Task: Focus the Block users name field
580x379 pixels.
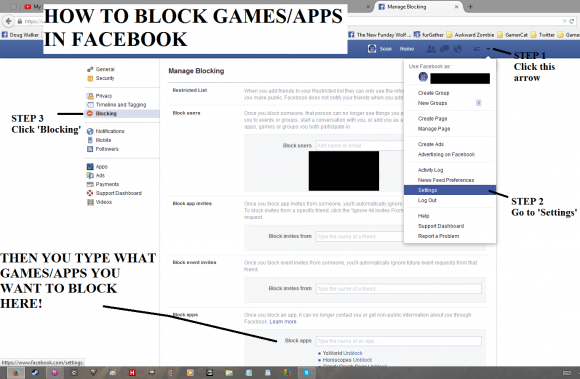Action: (x=360, y=145)
